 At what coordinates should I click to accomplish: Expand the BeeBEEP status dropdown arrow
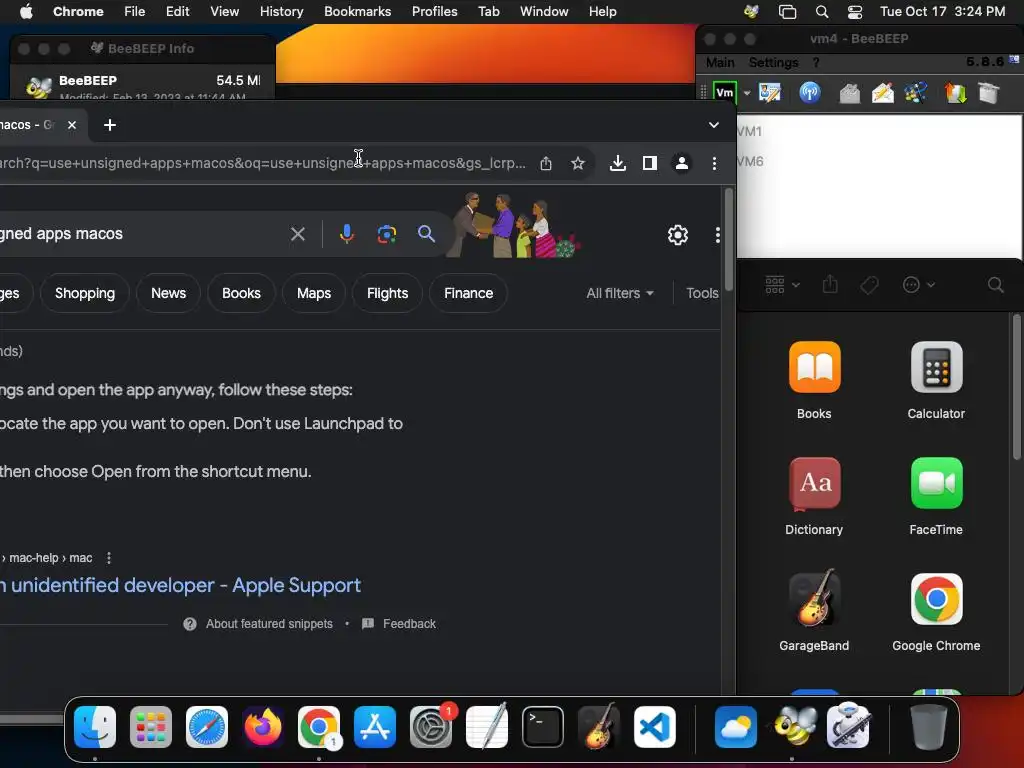click(x=746, y=93)
